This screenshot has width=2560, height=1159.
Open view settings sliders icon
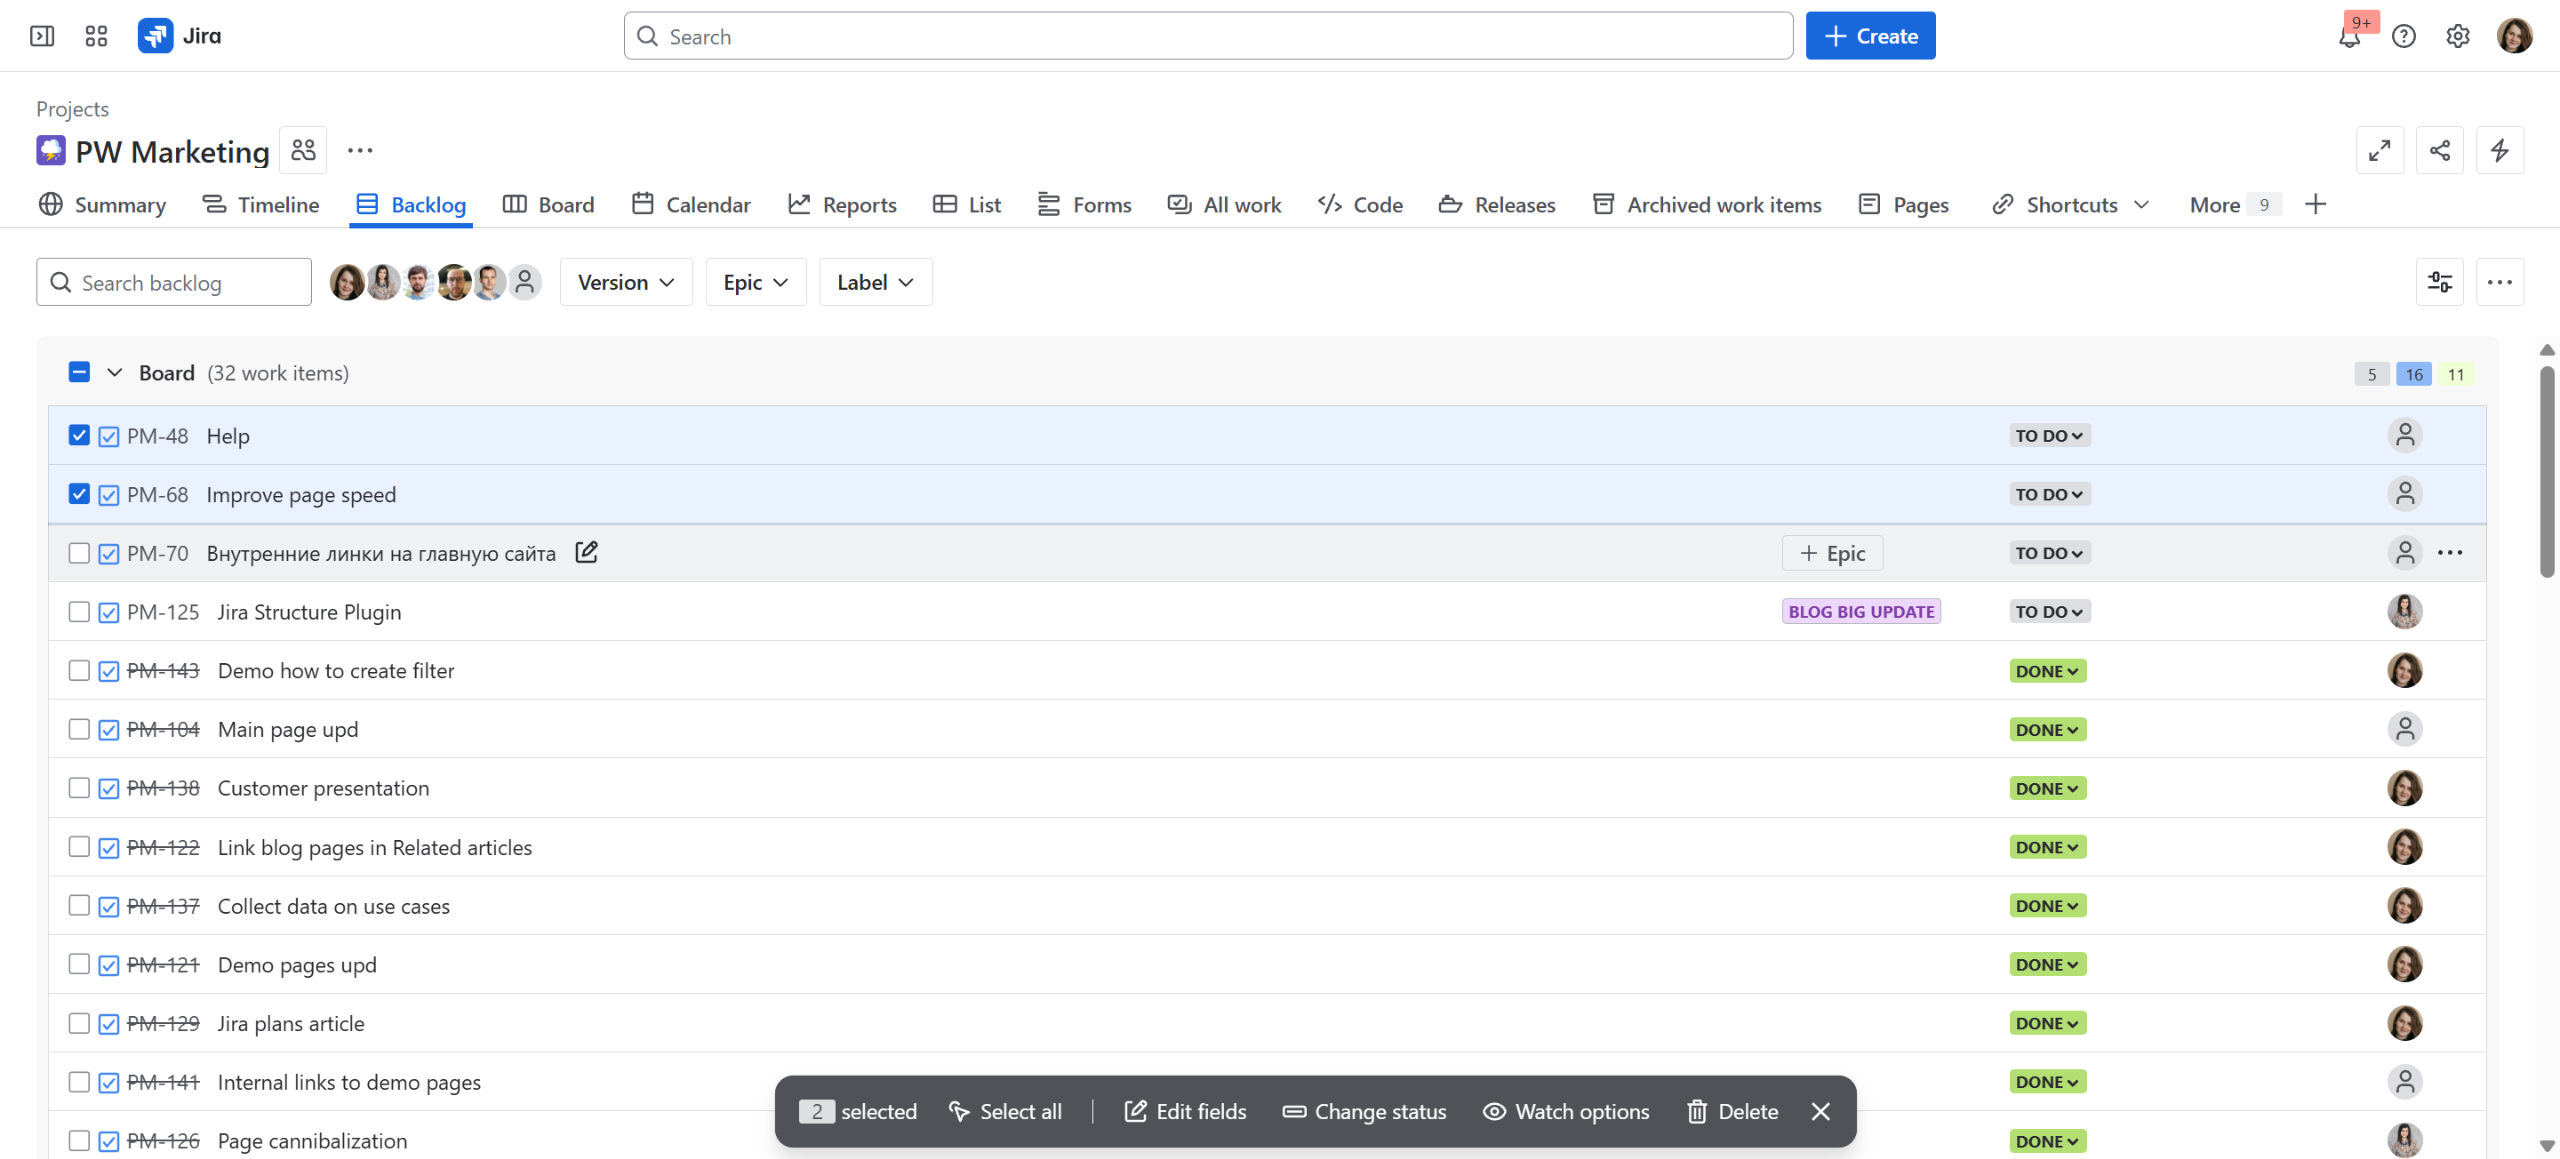point(2439,283)
